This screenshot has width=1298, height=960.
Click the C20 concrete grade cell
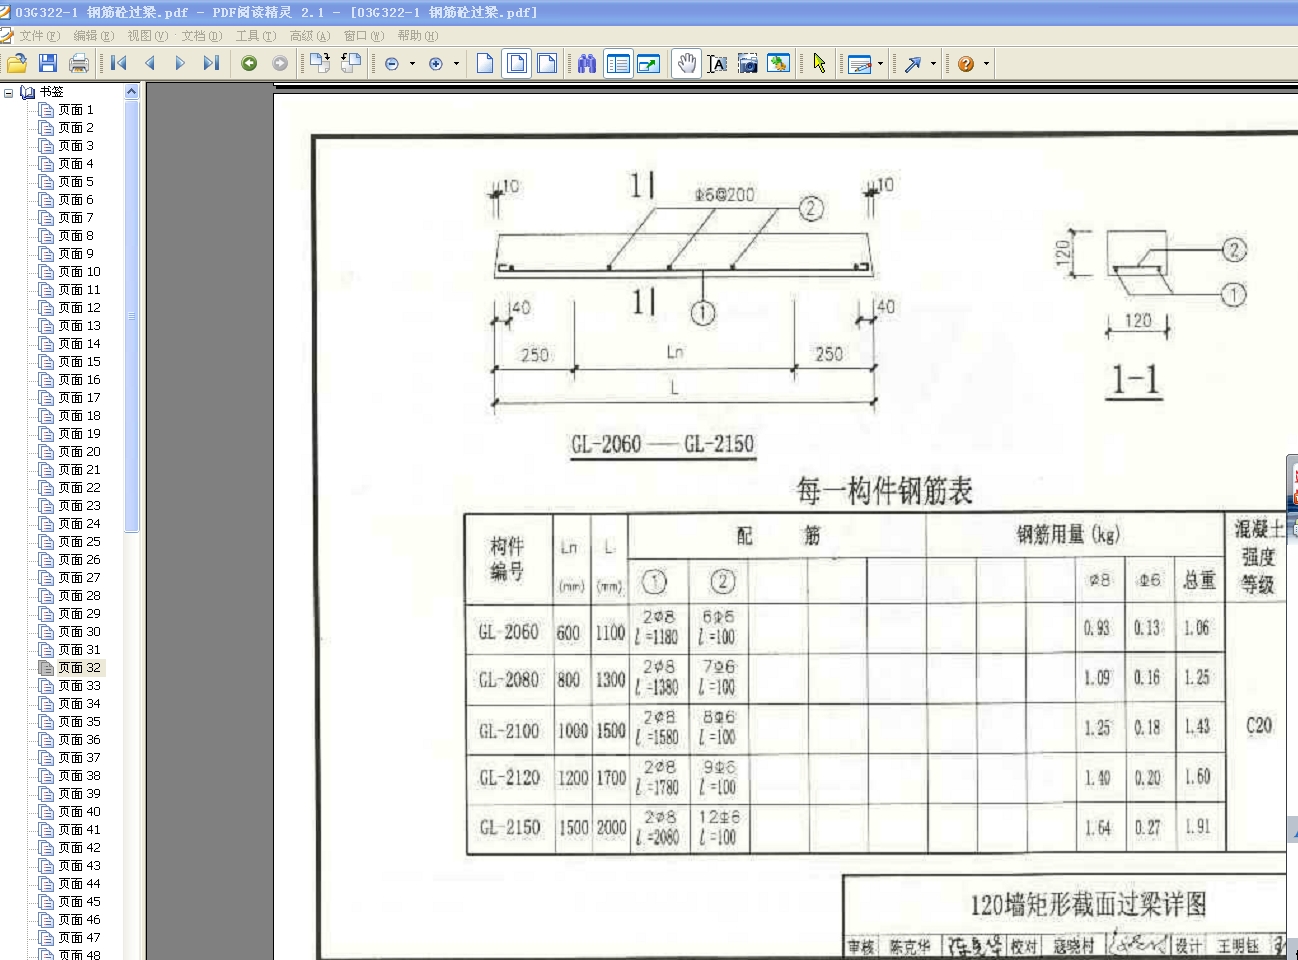(1259, 726)
